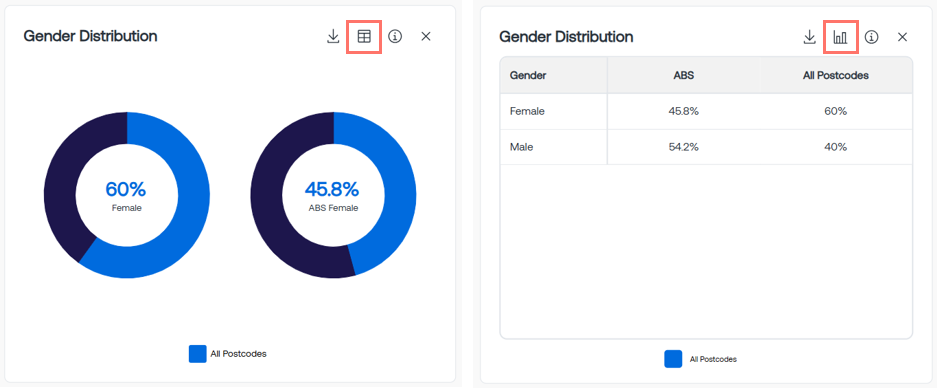Image resolution: width=937 pixels, height=388 pixels.
Task: Click the 45.8% table cell
Action: (684, 111)
